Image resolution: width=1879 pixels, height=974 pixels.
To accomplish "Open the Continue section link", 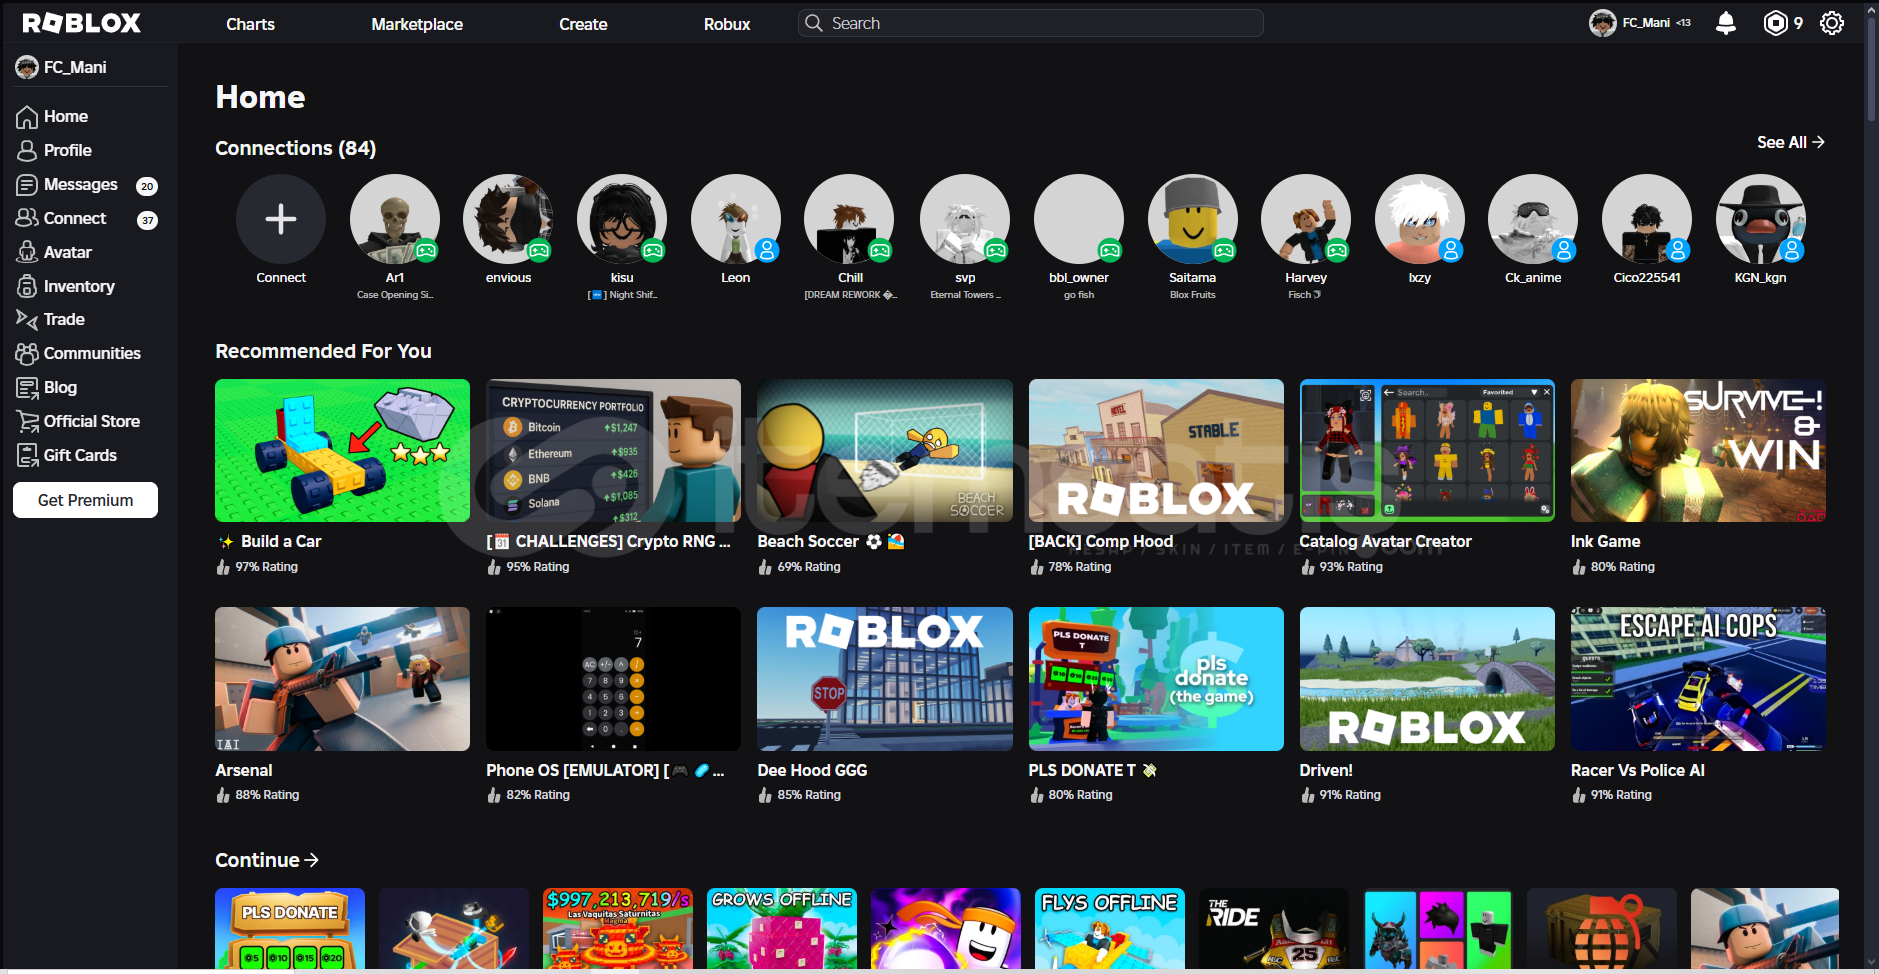I will tap(267, 860).
